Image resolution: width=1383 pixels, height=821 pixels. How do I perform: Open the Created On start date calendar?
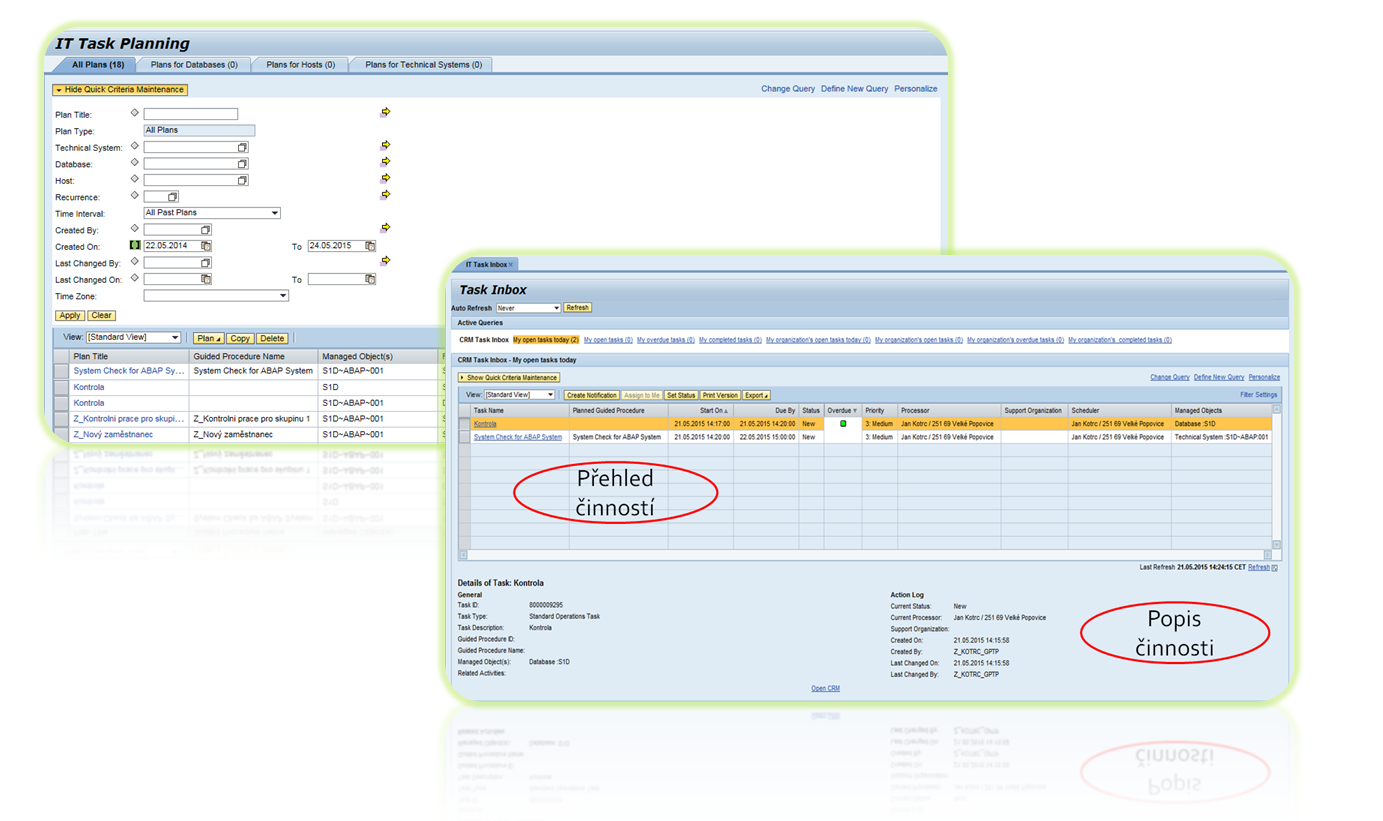pyautogui.click(x=206, y=246)
